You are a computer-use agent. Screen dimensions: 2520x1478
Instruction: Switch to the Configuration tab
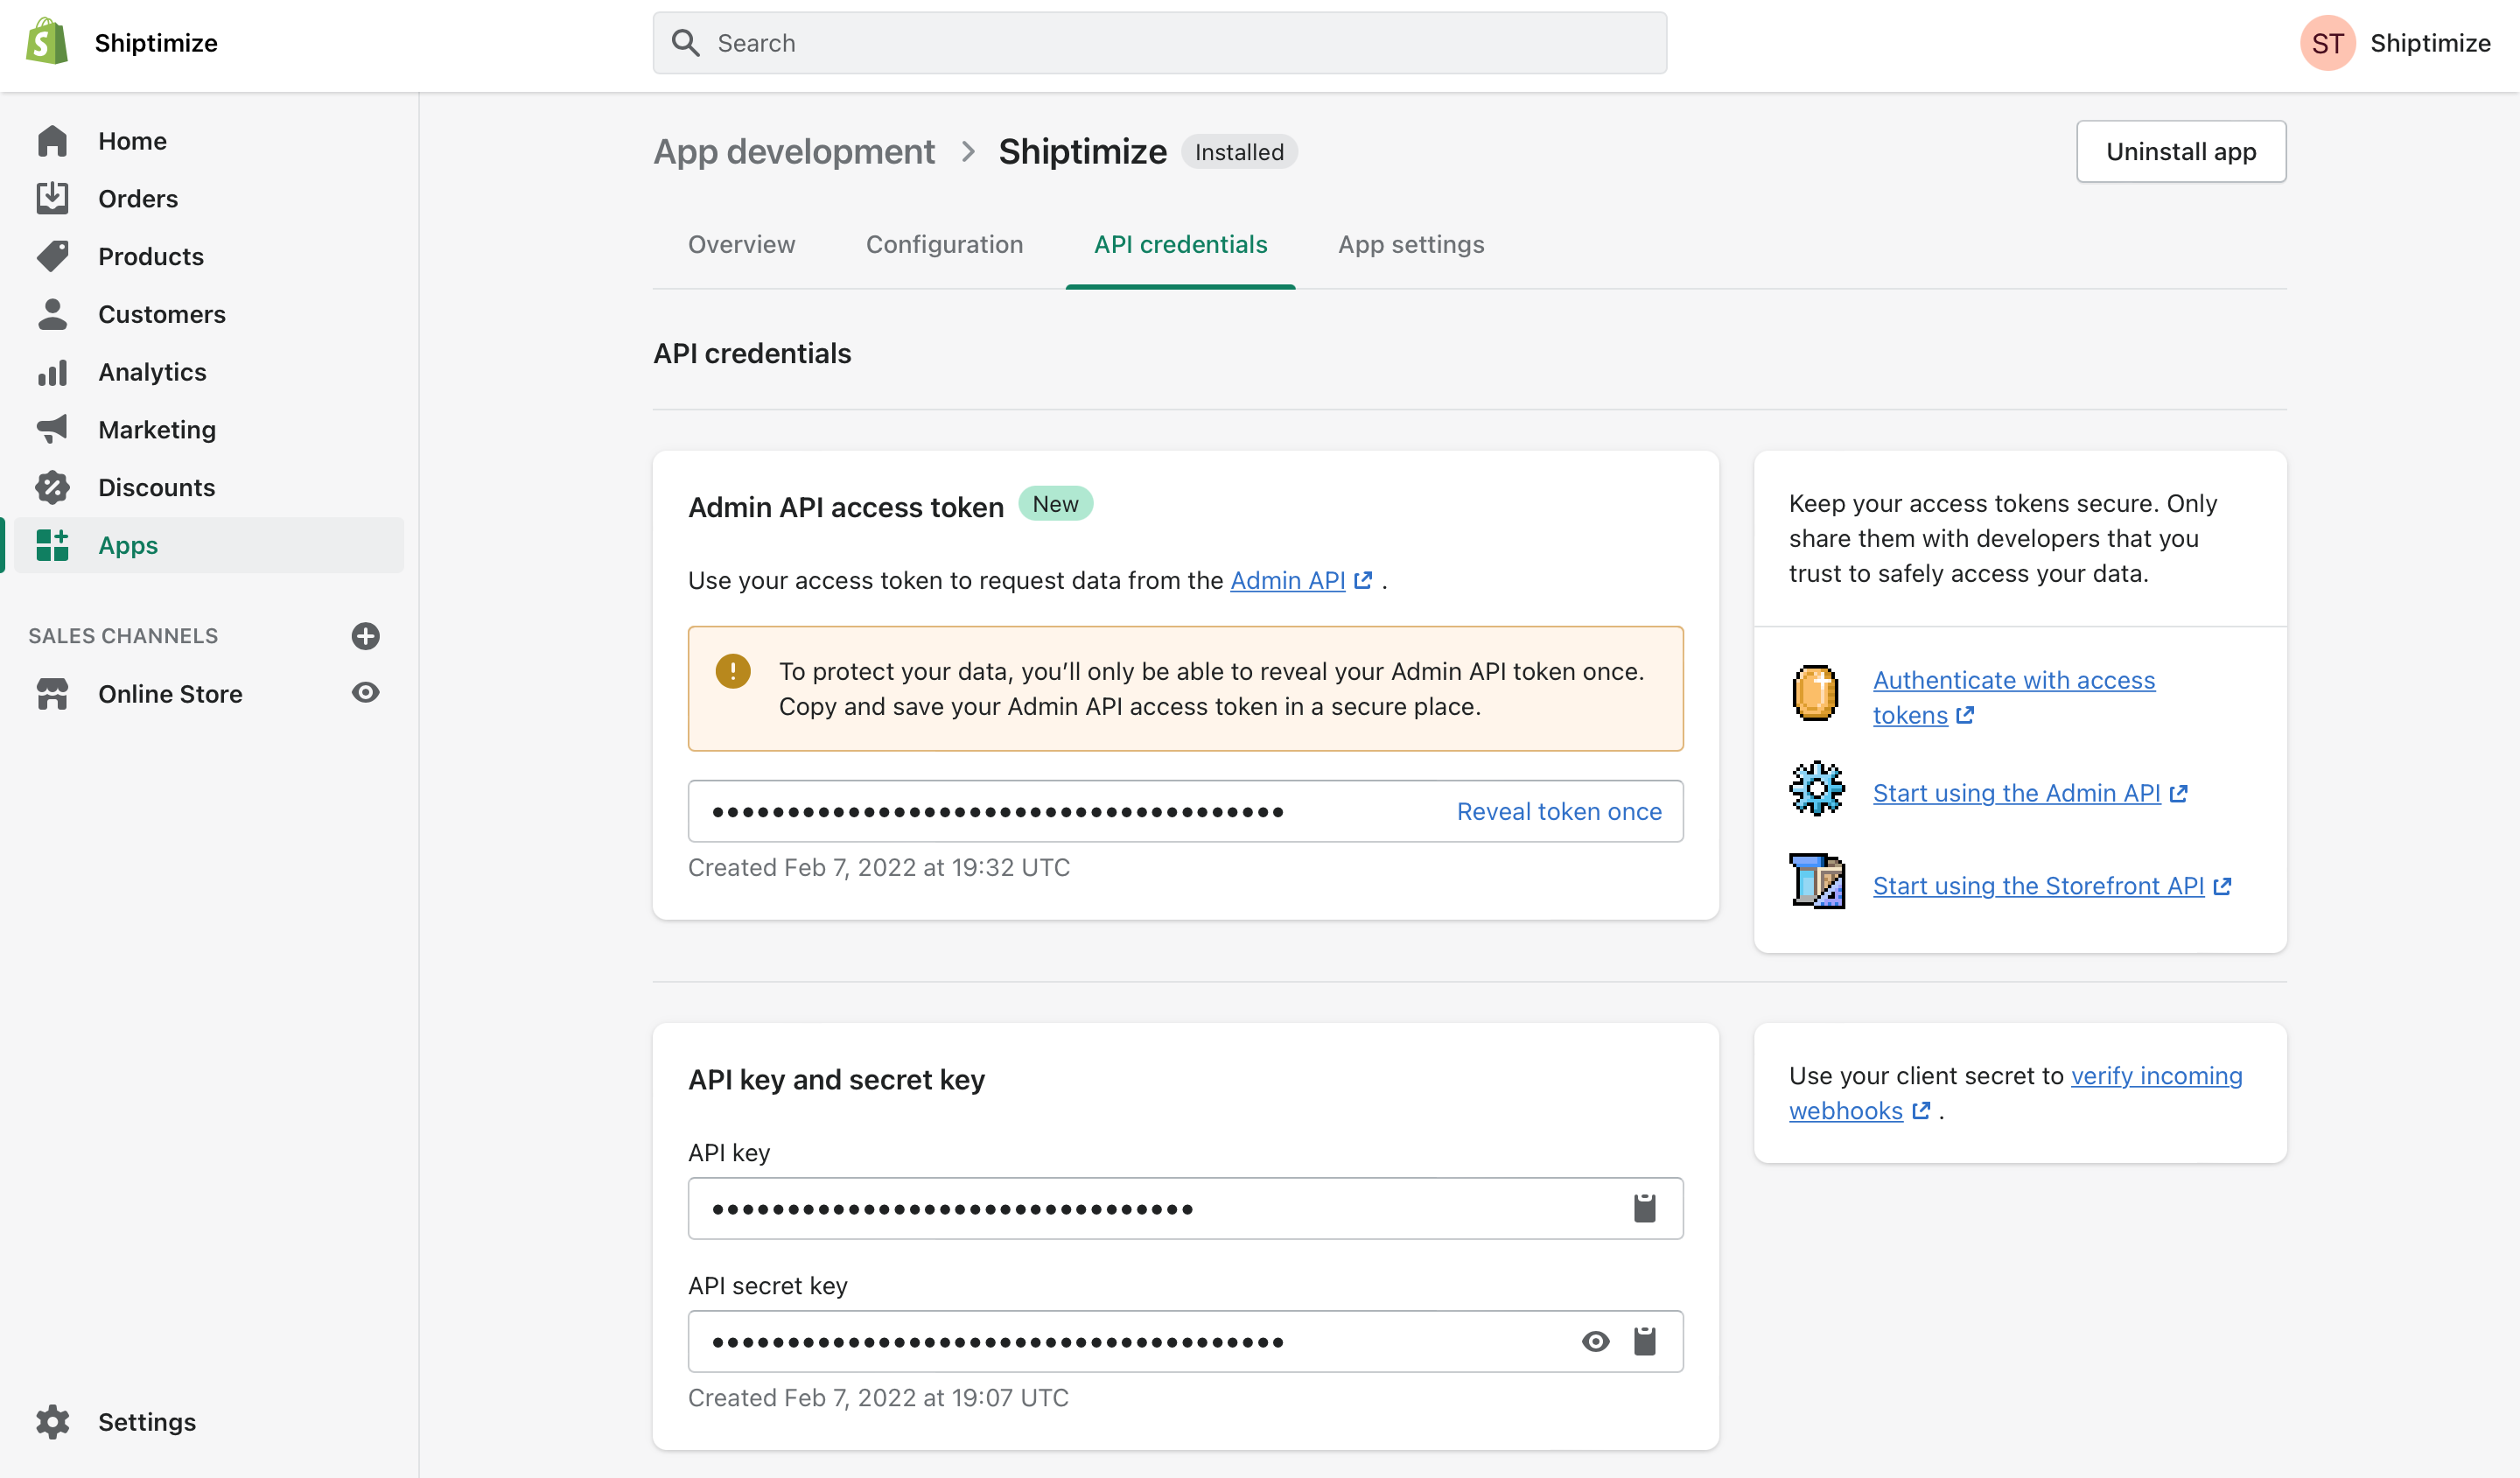tap(944, 244)
